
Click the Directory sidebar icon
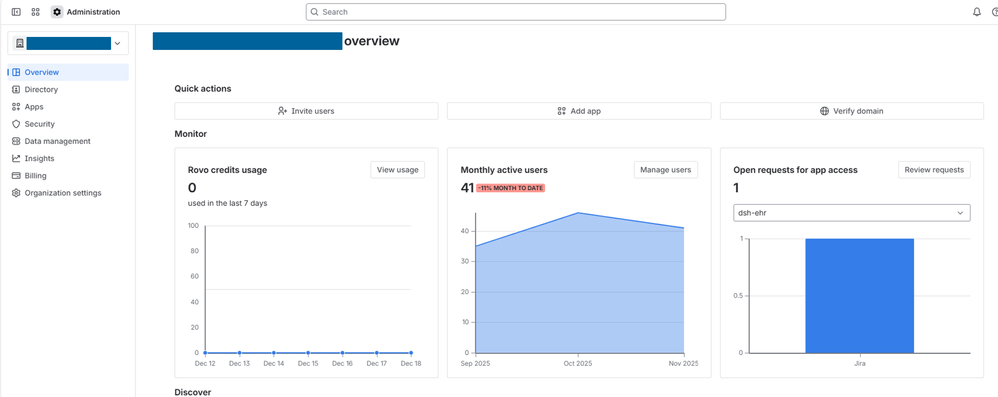(17, 90)
